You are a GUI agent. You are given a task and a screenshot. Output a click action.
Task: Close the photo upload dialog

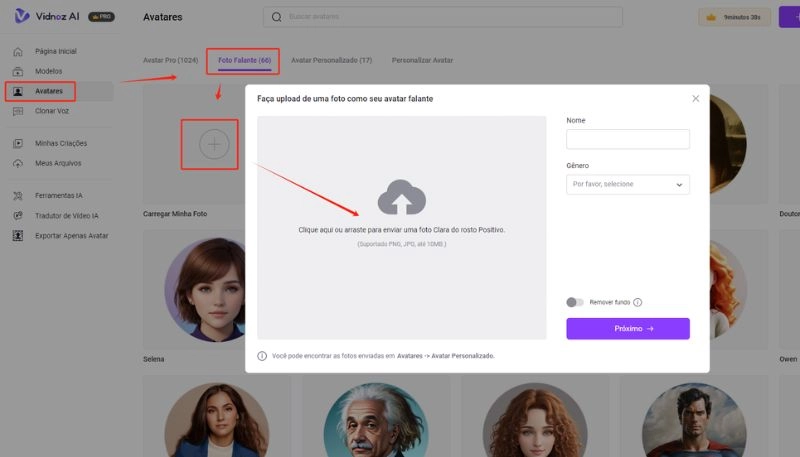click(695, 98)
